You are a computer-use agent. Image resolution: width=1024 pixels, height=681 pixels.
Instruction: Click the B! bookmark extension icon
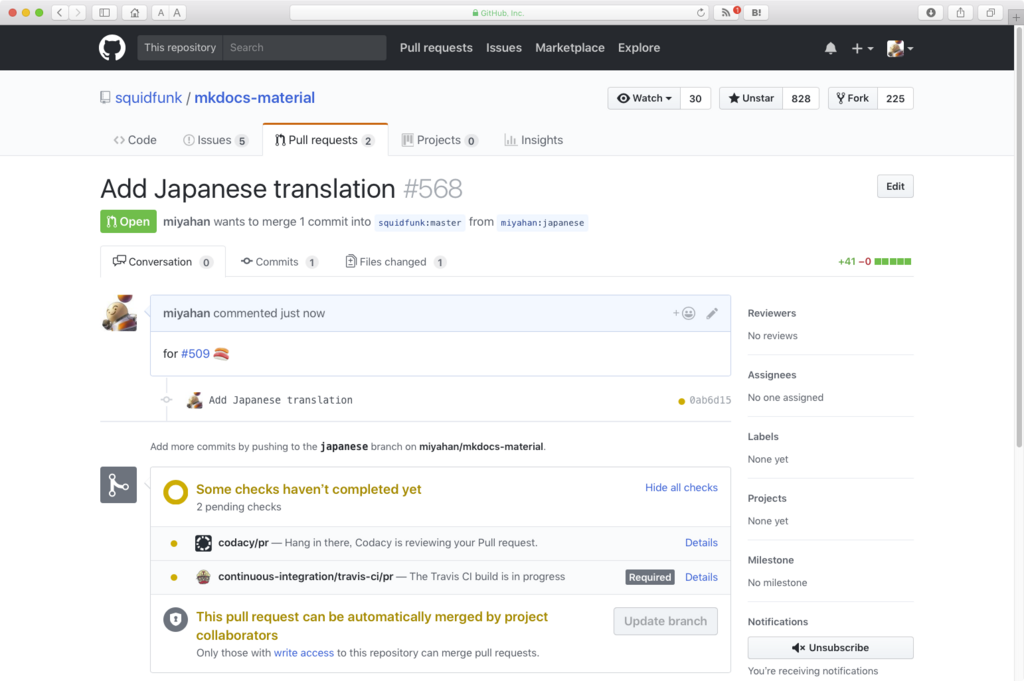point(756,12)
